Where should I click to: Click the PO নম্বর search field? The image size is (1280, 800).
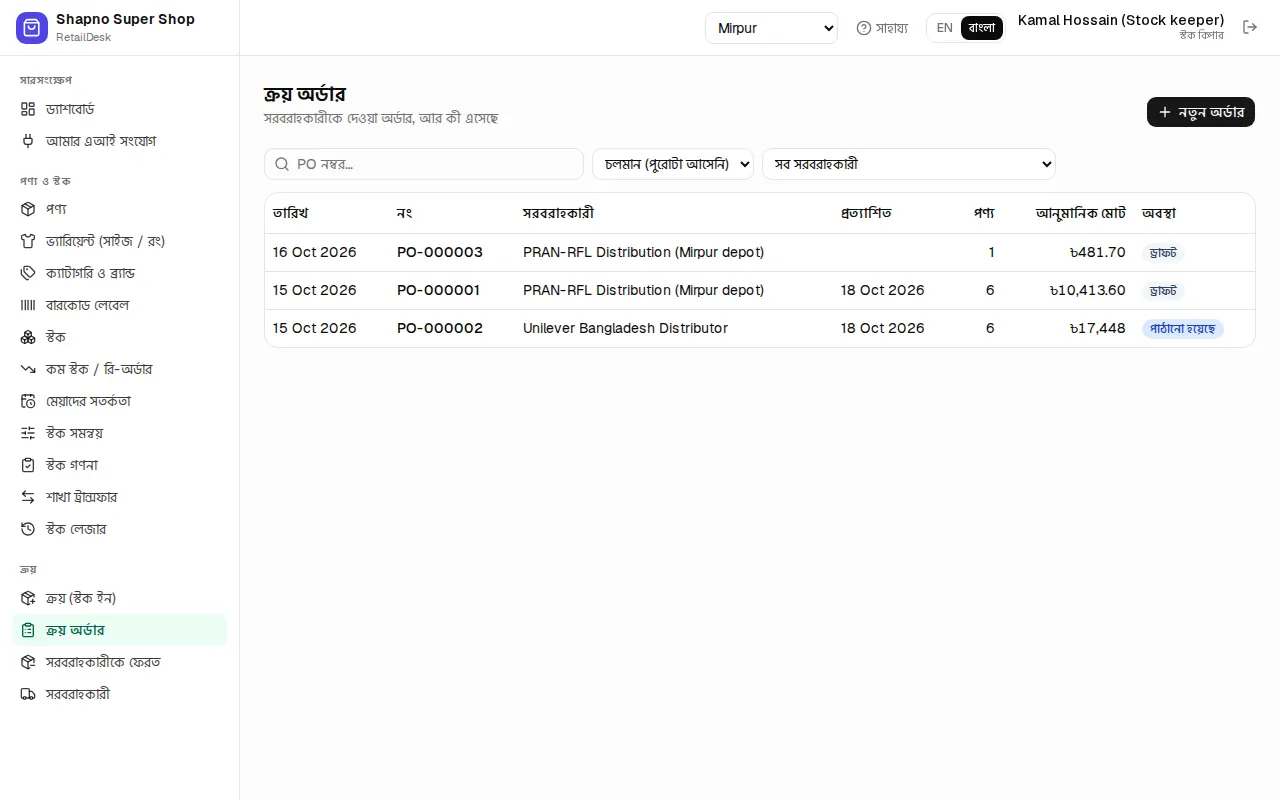click(x=424, y=164)
